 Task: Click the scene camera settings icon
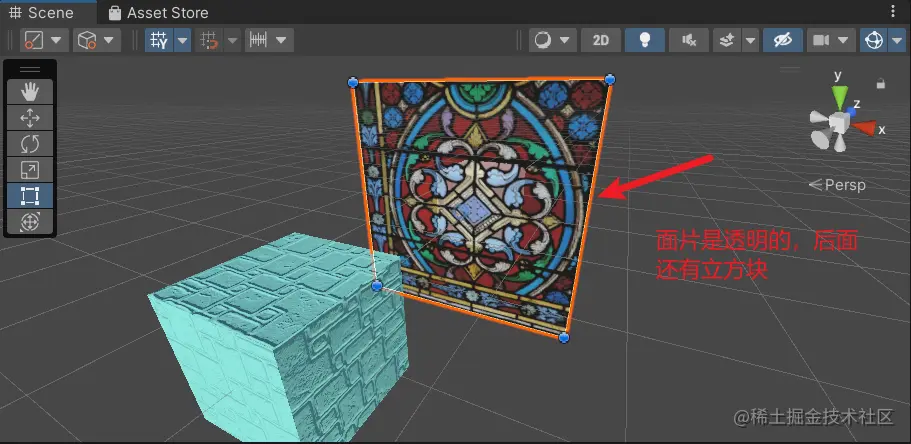tap(821, 40)
